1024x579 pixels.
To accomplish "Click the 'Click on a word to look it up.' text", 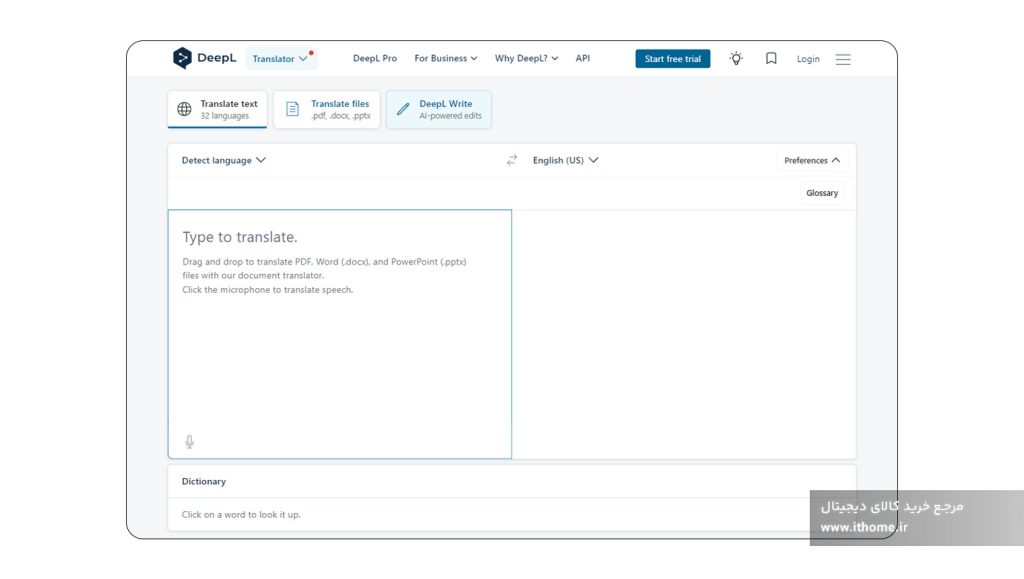I will point(241,514).
